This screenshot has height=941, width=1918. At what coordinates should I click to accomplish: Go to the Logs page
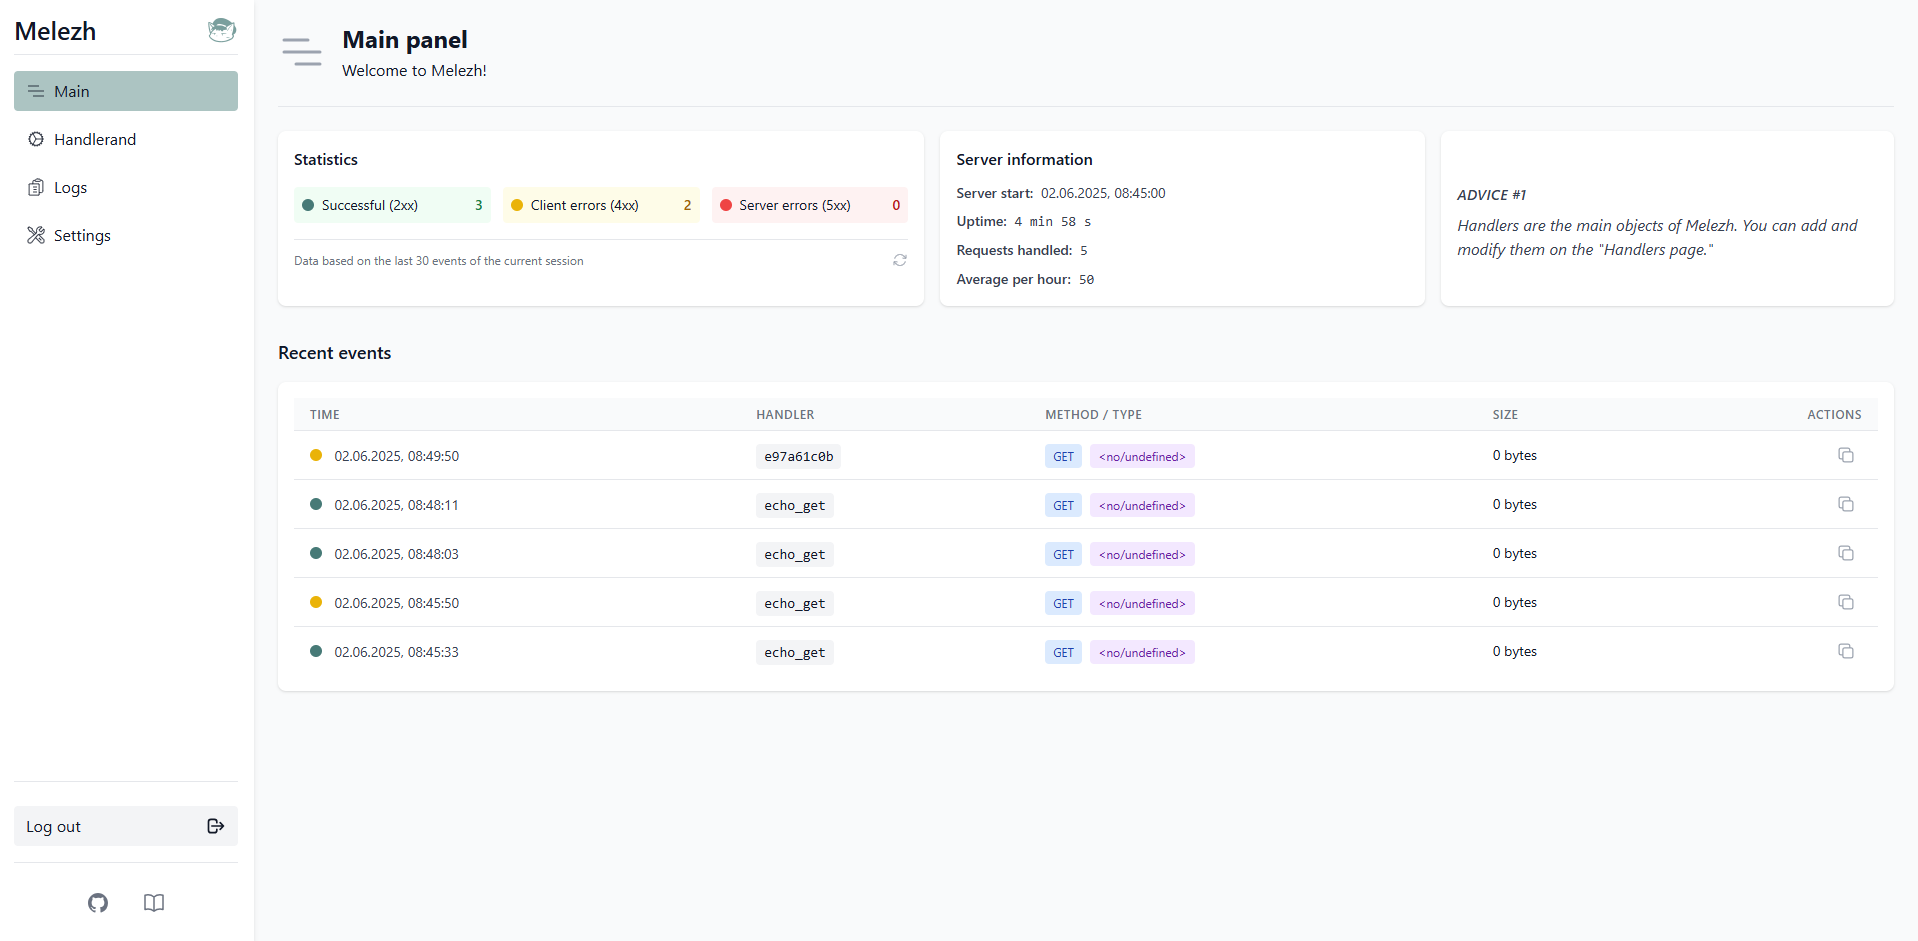126,187
